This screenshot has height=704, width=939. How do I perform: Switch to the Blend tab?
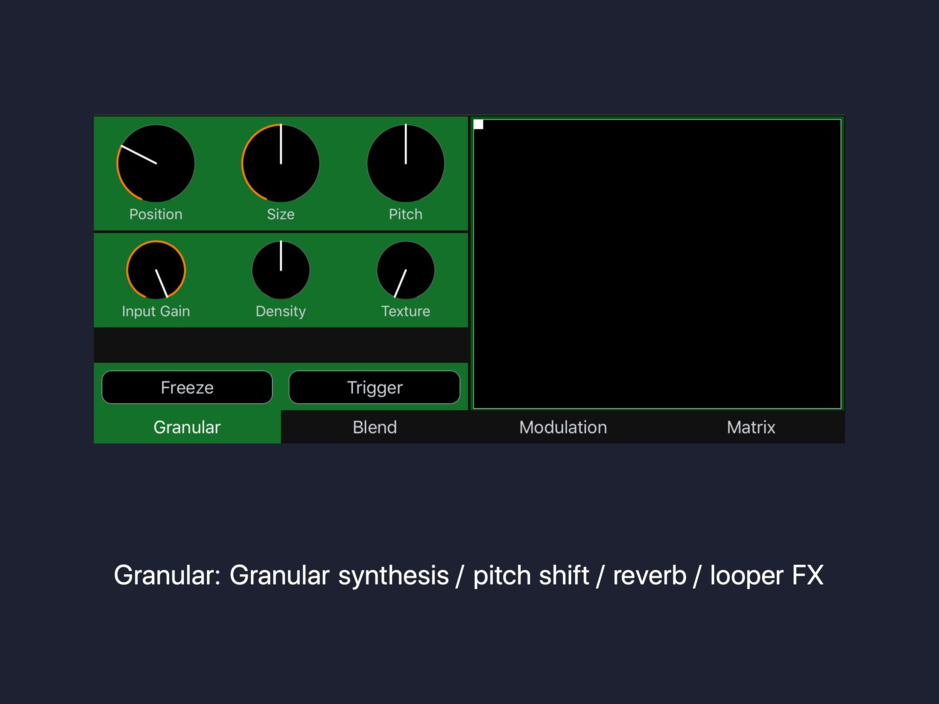click(374, 427)
